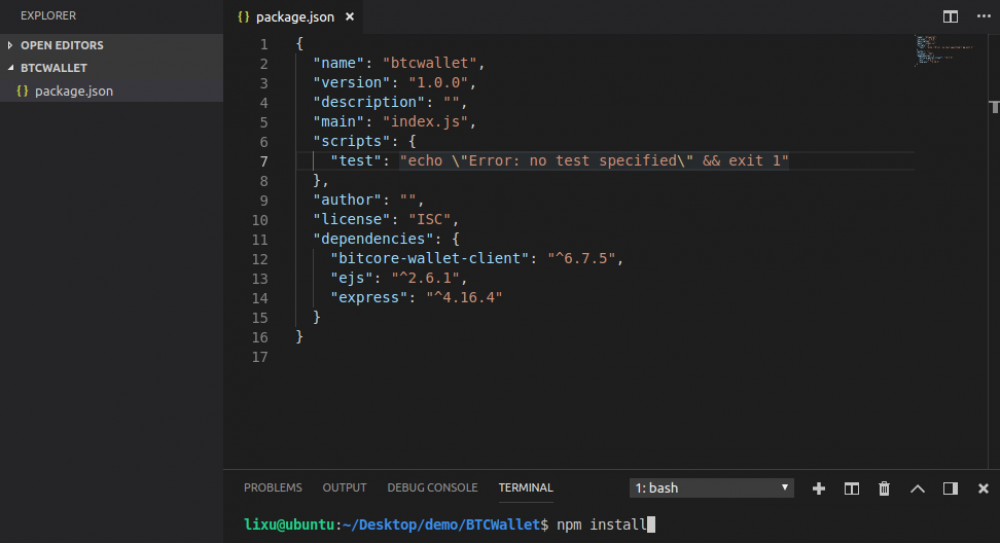Click the "btcwallet" value
This screenshot has width=1000, height=543.
430,63
